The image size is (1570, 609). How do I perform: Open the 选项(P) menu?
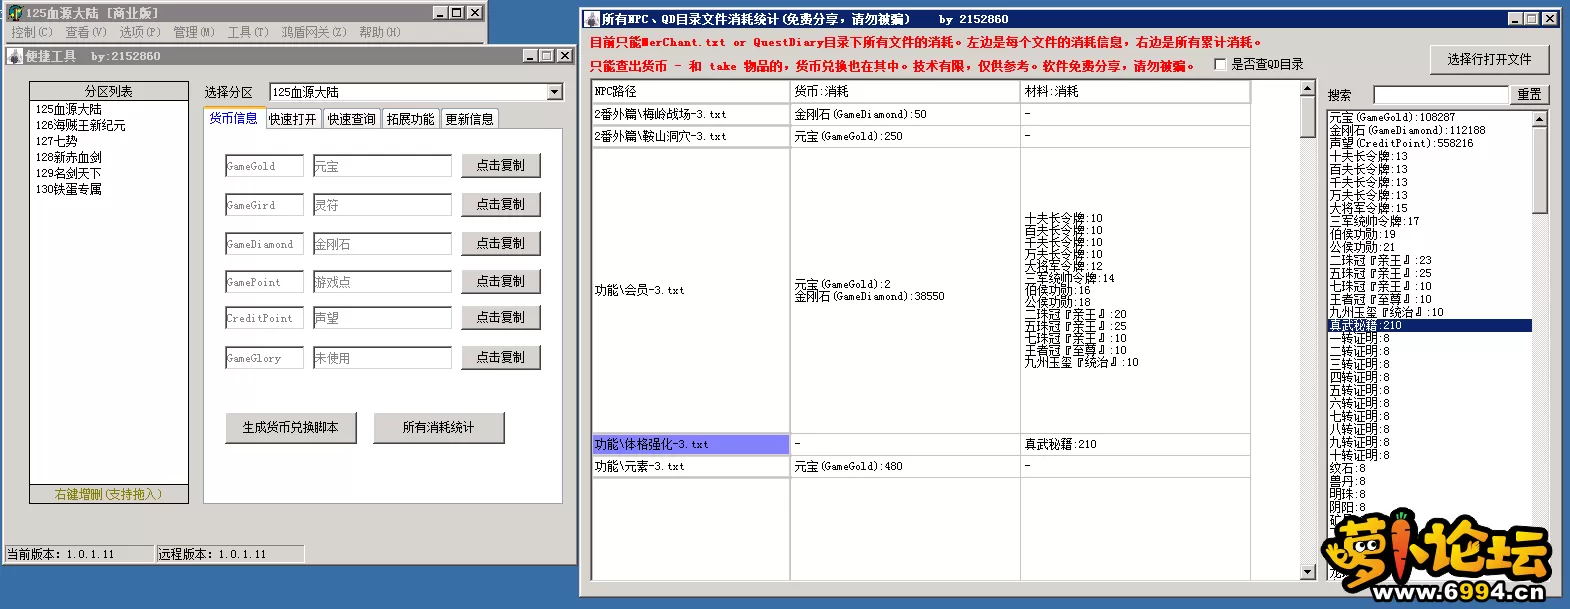140,32
